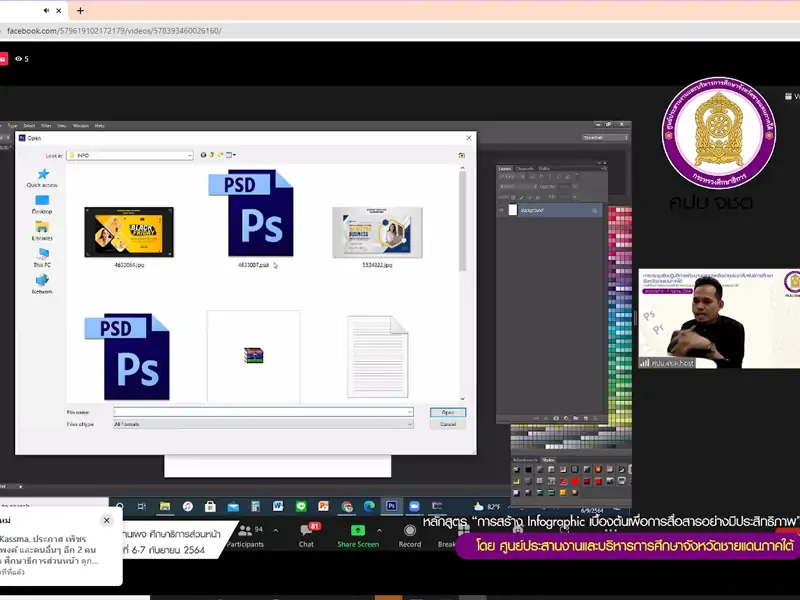Open the Select menu in Photoshop
Screen dimensions: 800x600
pos(29,126)
